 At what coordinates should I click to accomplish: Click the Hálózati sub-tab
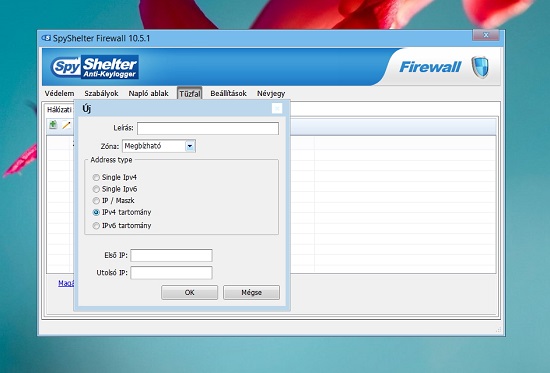[60, 110]
